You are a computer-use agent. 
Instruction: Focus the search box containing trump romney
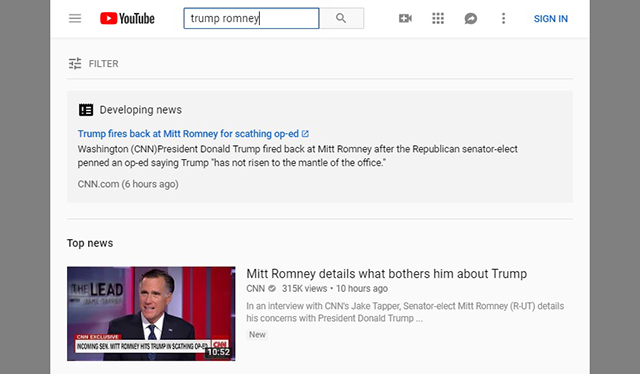pos(251,18)
